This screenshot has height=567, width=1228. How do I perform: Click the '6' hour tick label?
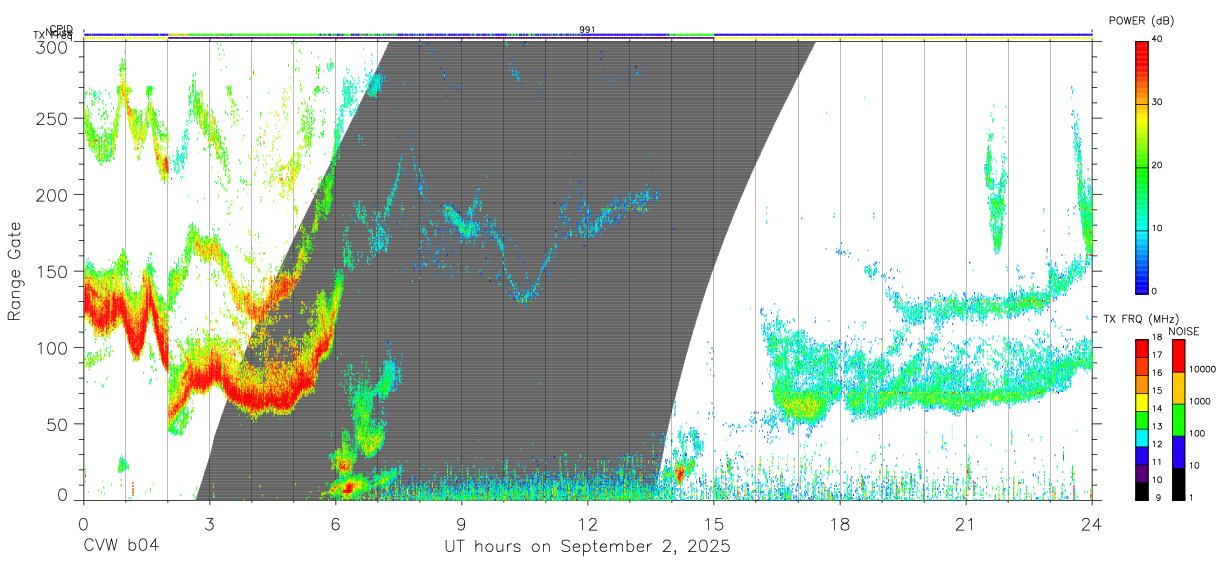pyautogui.click(x=335, y=523)
